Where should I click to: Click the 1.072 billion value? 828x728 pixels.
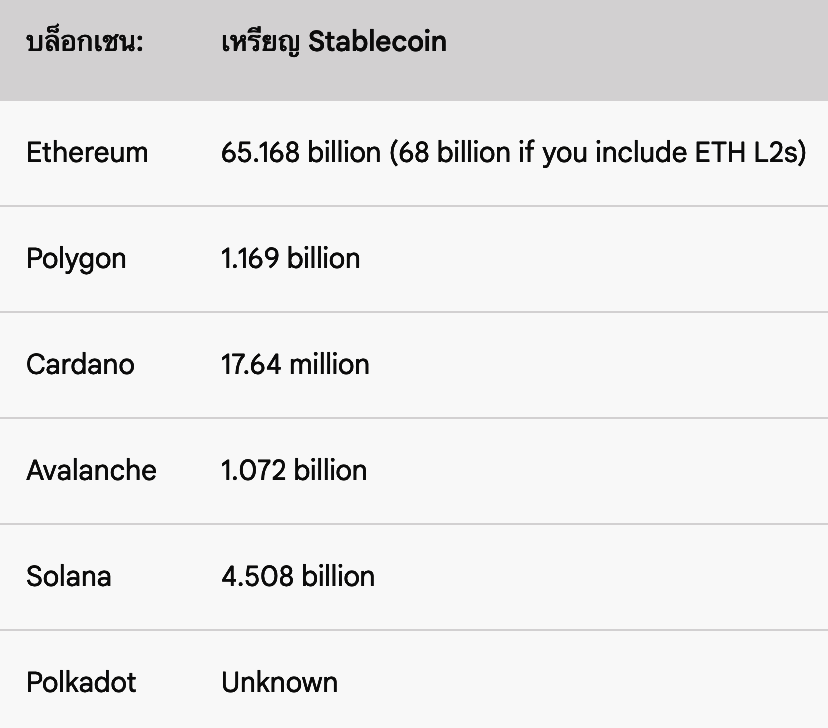pyautogui.click(x=294, y=471)
